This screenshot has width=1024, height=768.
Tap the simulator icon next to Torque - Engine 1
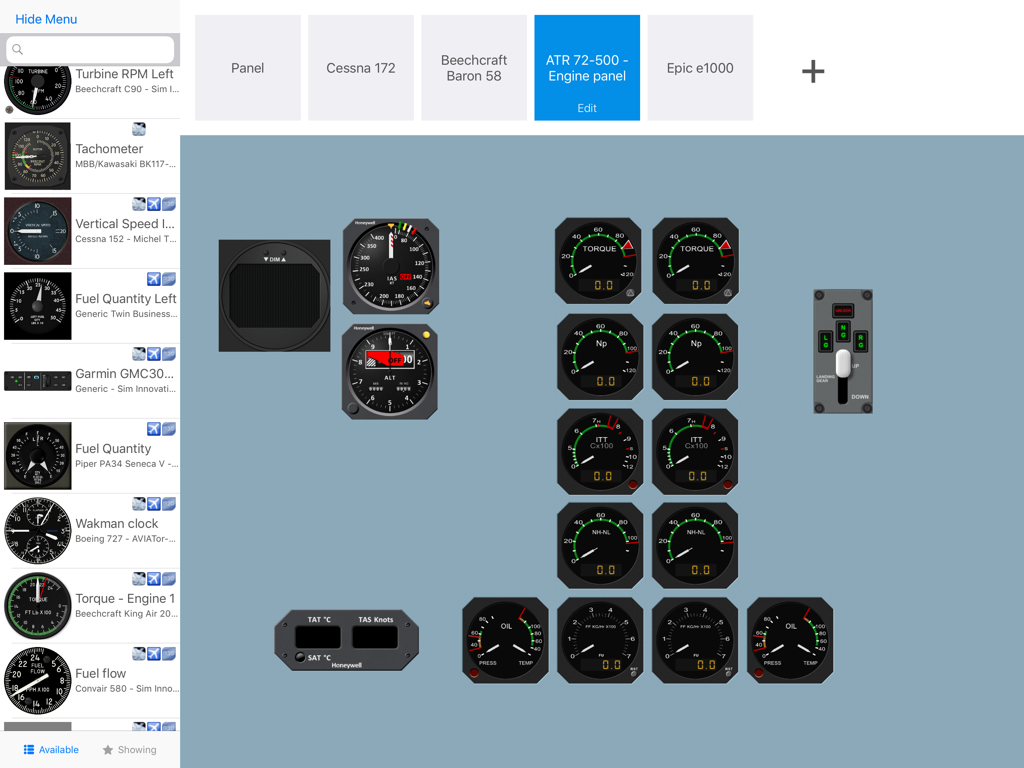pyautogui.click(x=154, y=578)
